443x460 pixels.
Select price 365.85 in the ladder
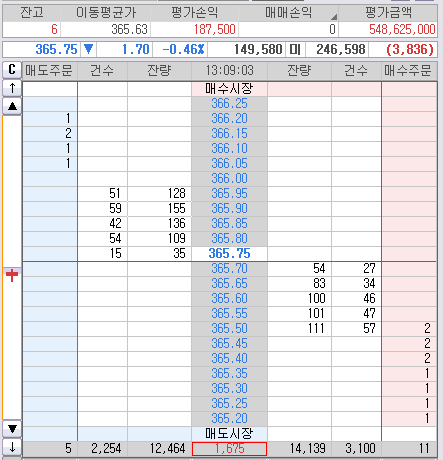[229, 224]
